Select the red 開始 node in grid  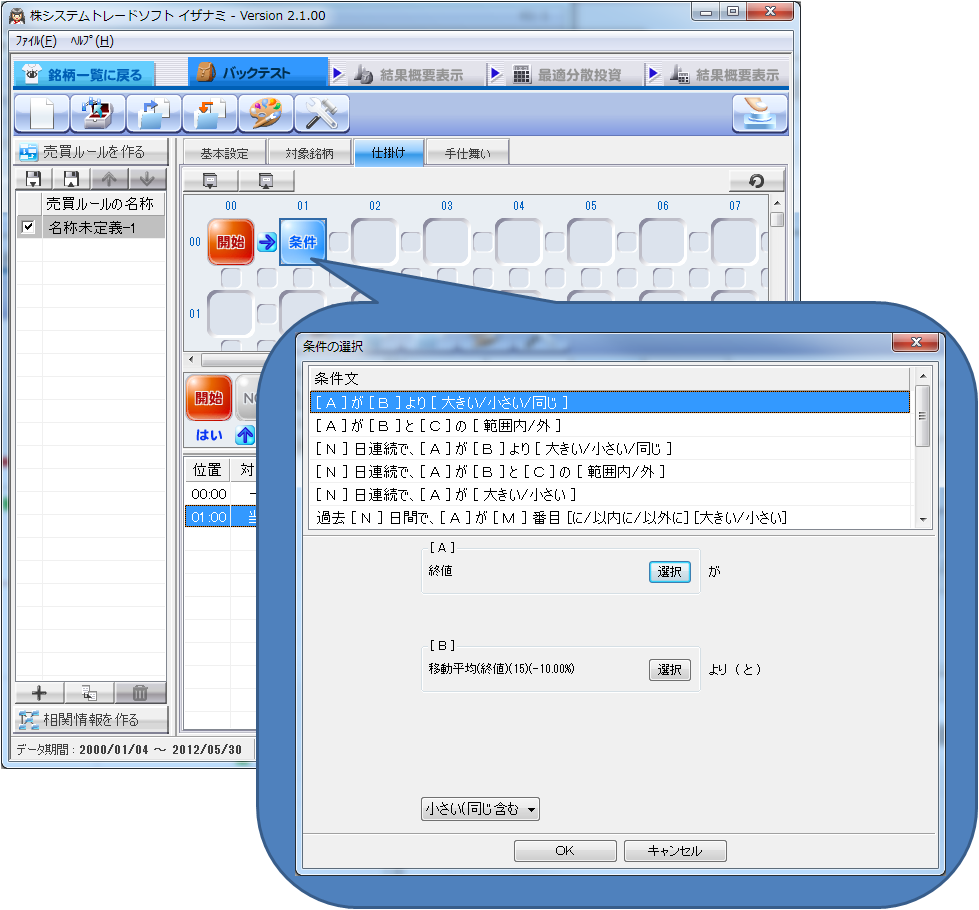tap(230, 242)
